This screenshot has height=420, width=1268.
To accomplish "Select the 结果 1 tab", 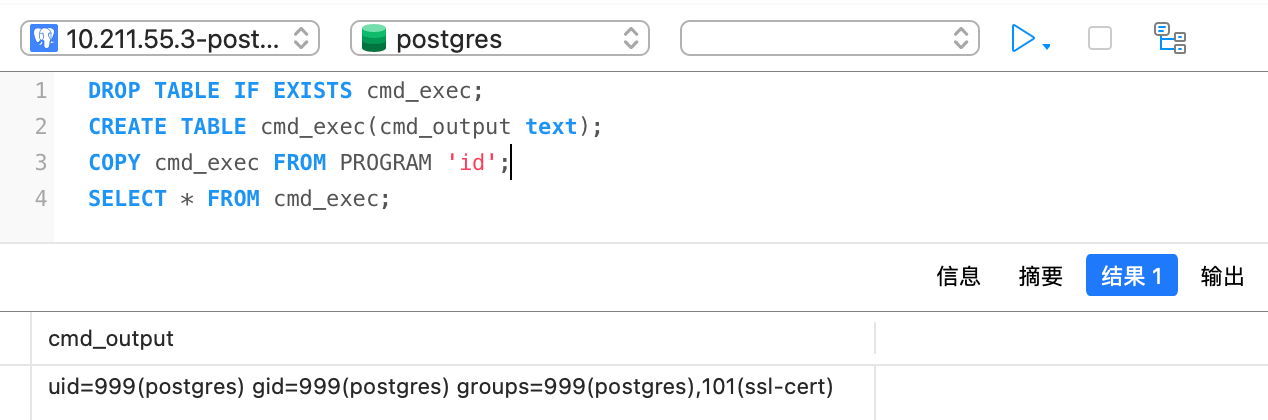I will [1131, 276].
